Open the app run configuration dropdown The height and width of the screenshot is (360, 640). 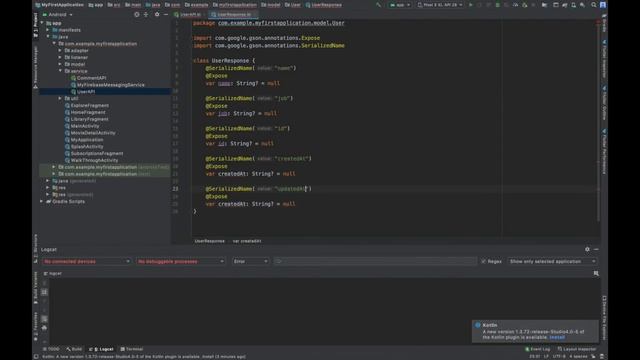tap(400, 5)
